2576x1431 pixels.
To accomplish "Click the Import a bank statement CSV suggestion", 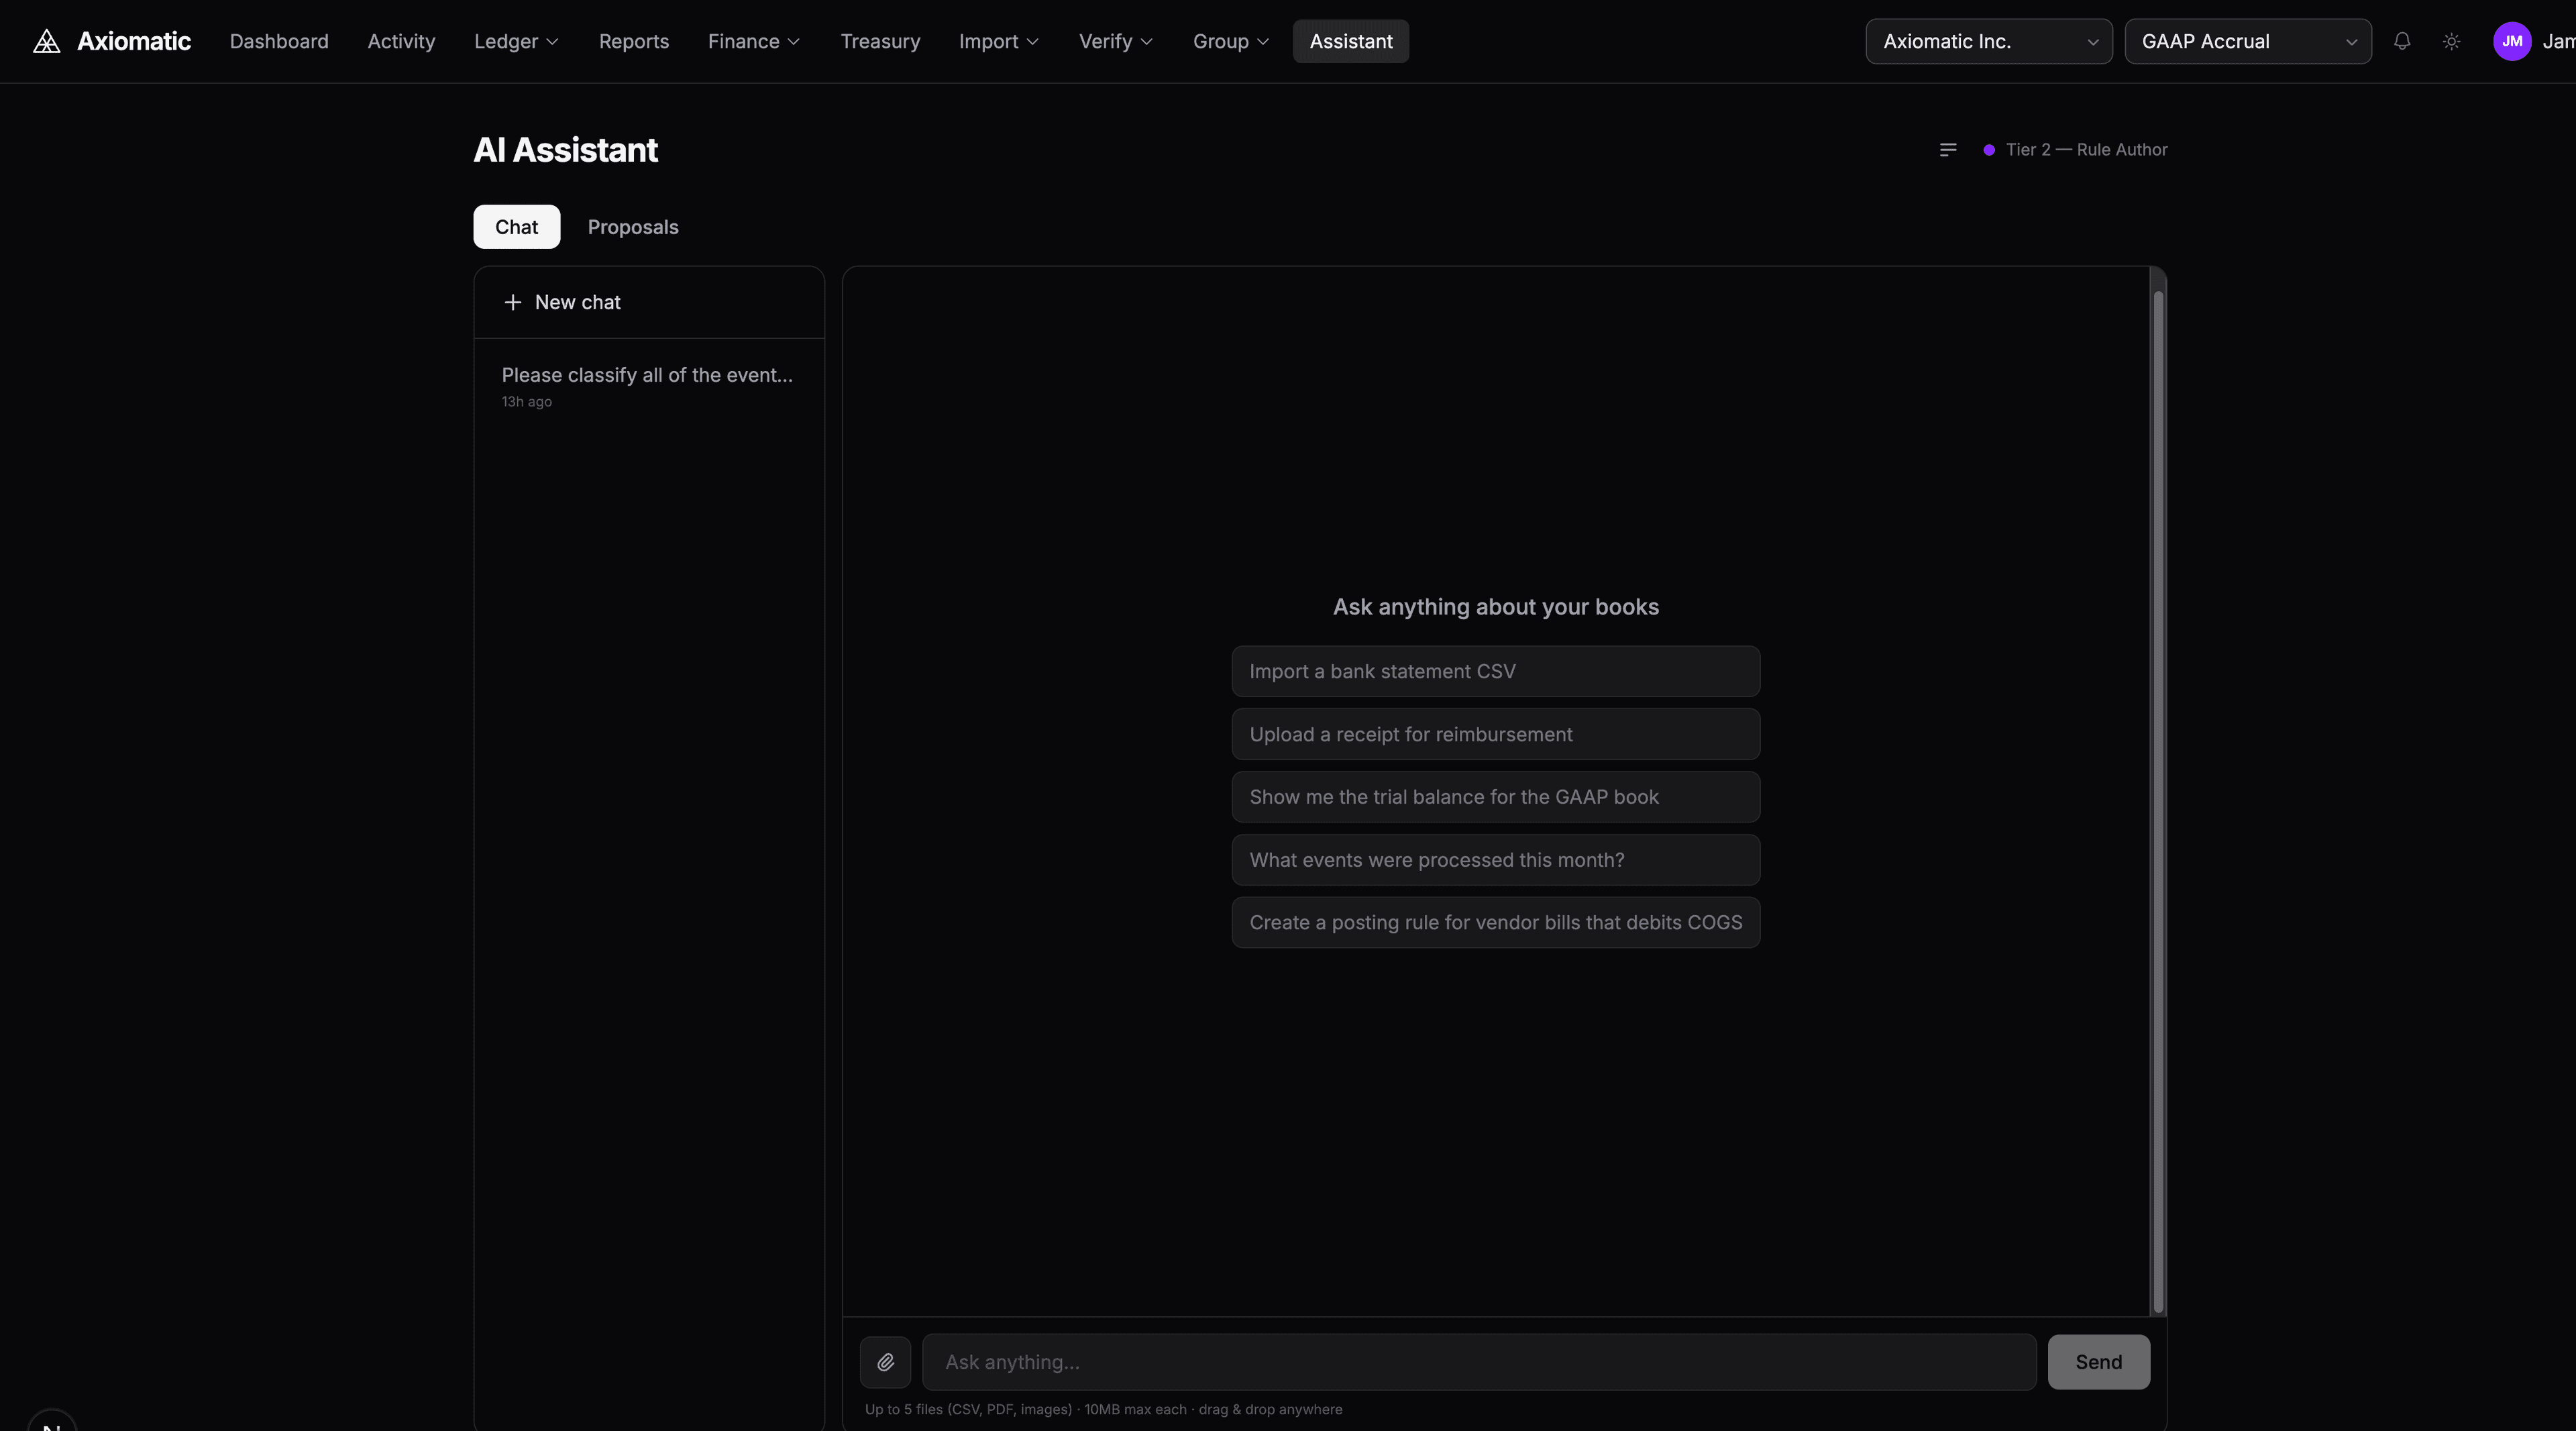I will click(1494, 671).
